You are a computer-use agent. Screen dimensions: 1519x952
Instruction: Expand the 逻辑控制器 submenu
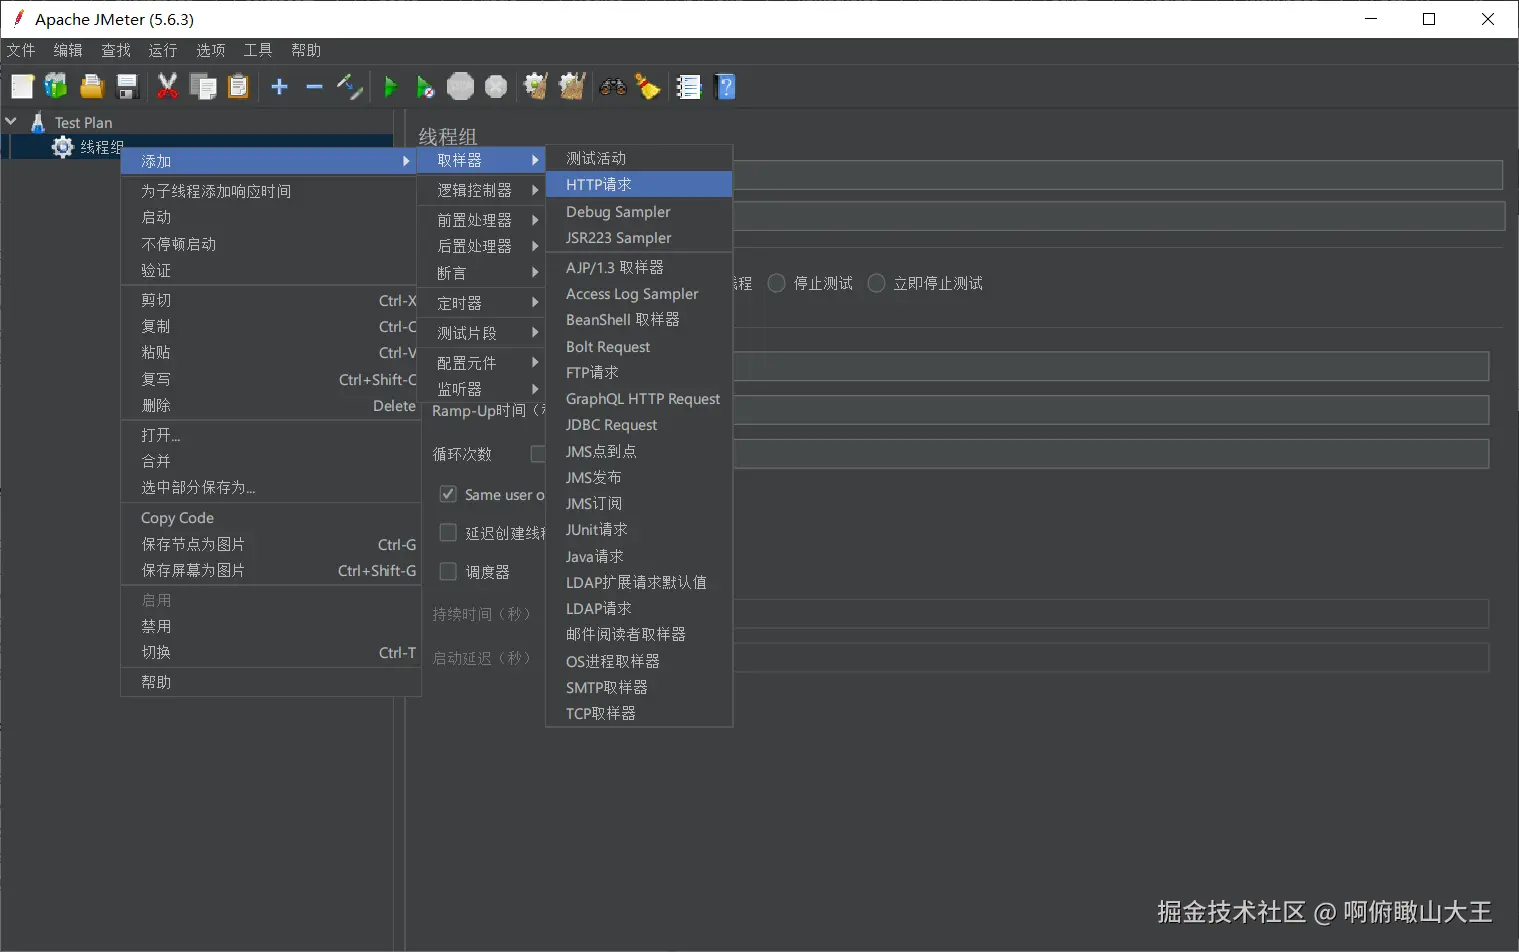[x=481, y=190]
